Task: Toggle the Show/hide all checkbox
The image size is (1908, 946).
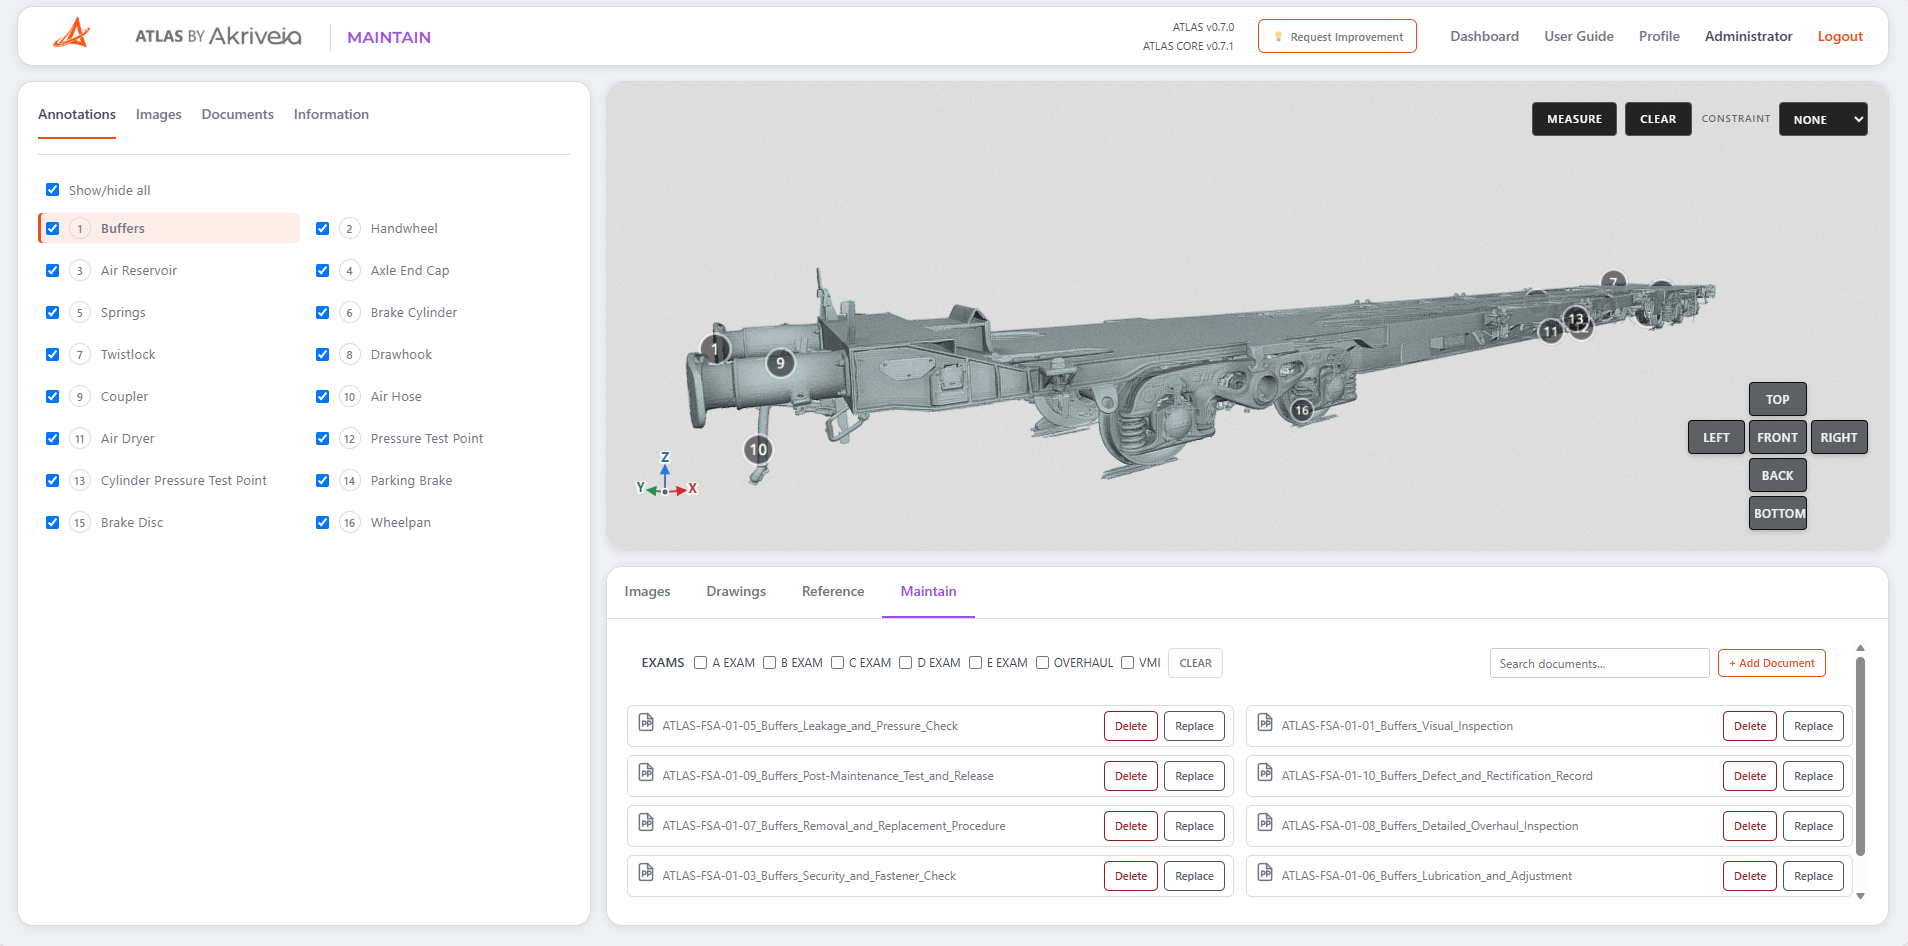Action: click(53, 190)
